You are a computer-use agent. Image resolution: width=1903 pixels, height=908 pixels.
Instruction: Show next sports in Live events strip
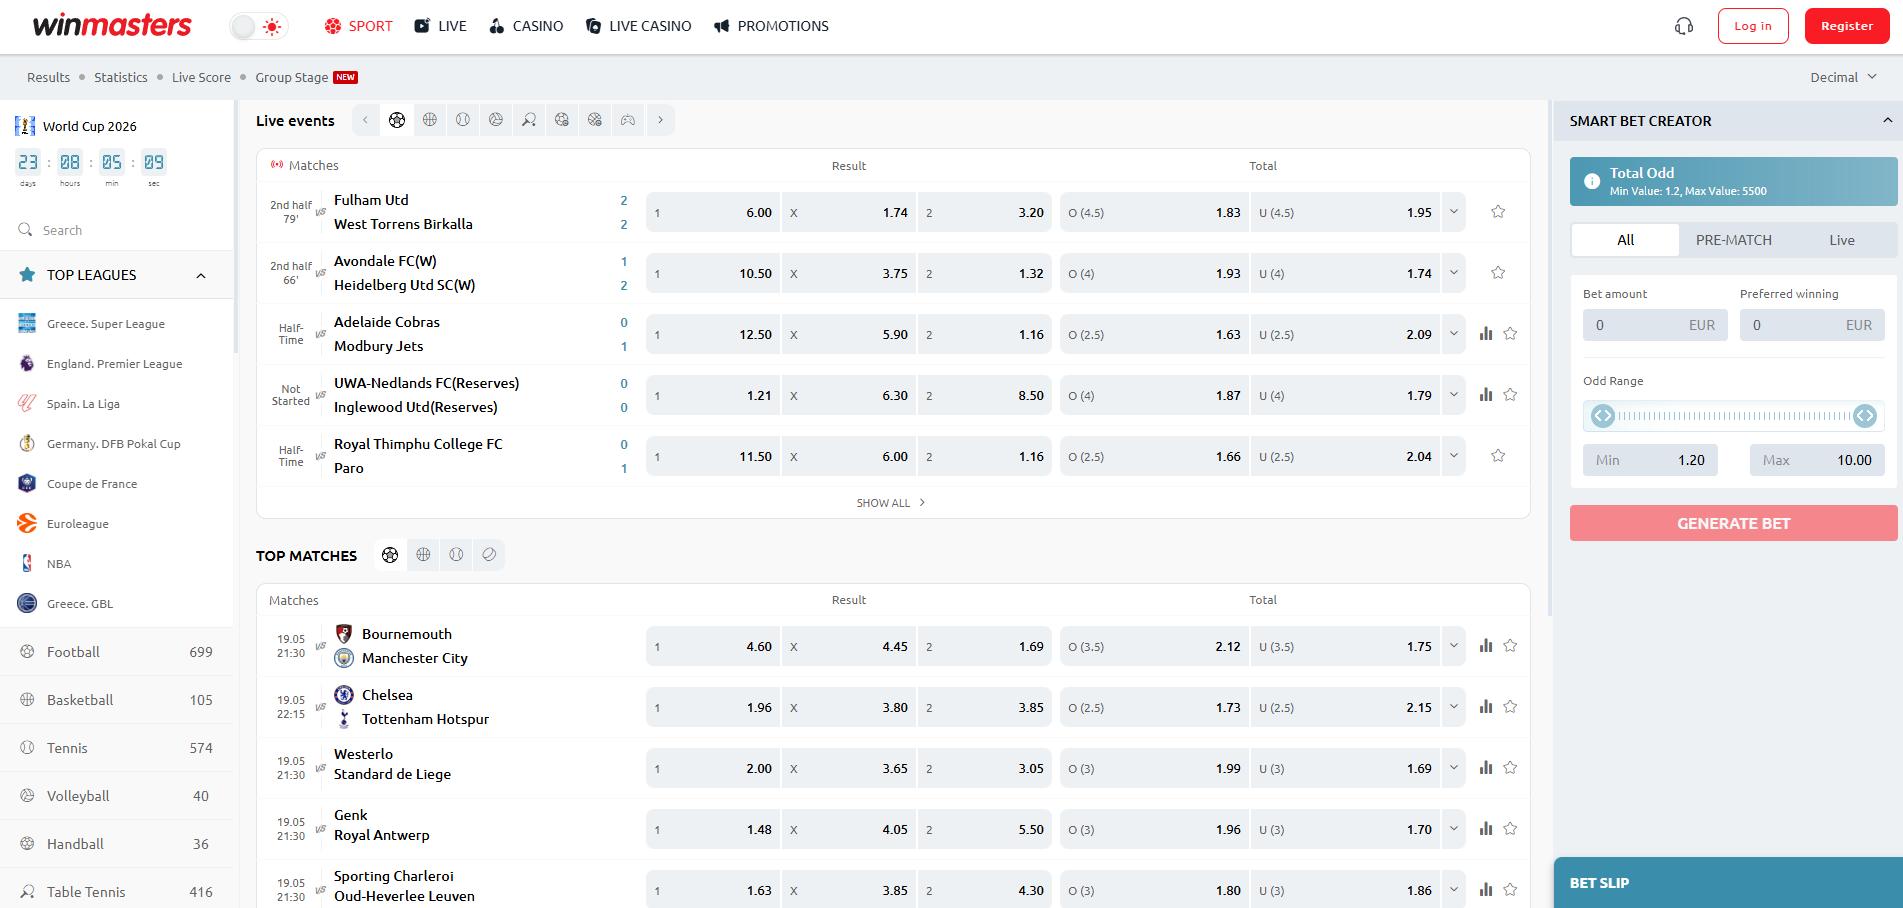pyautogui.click(x=660, y=120)
